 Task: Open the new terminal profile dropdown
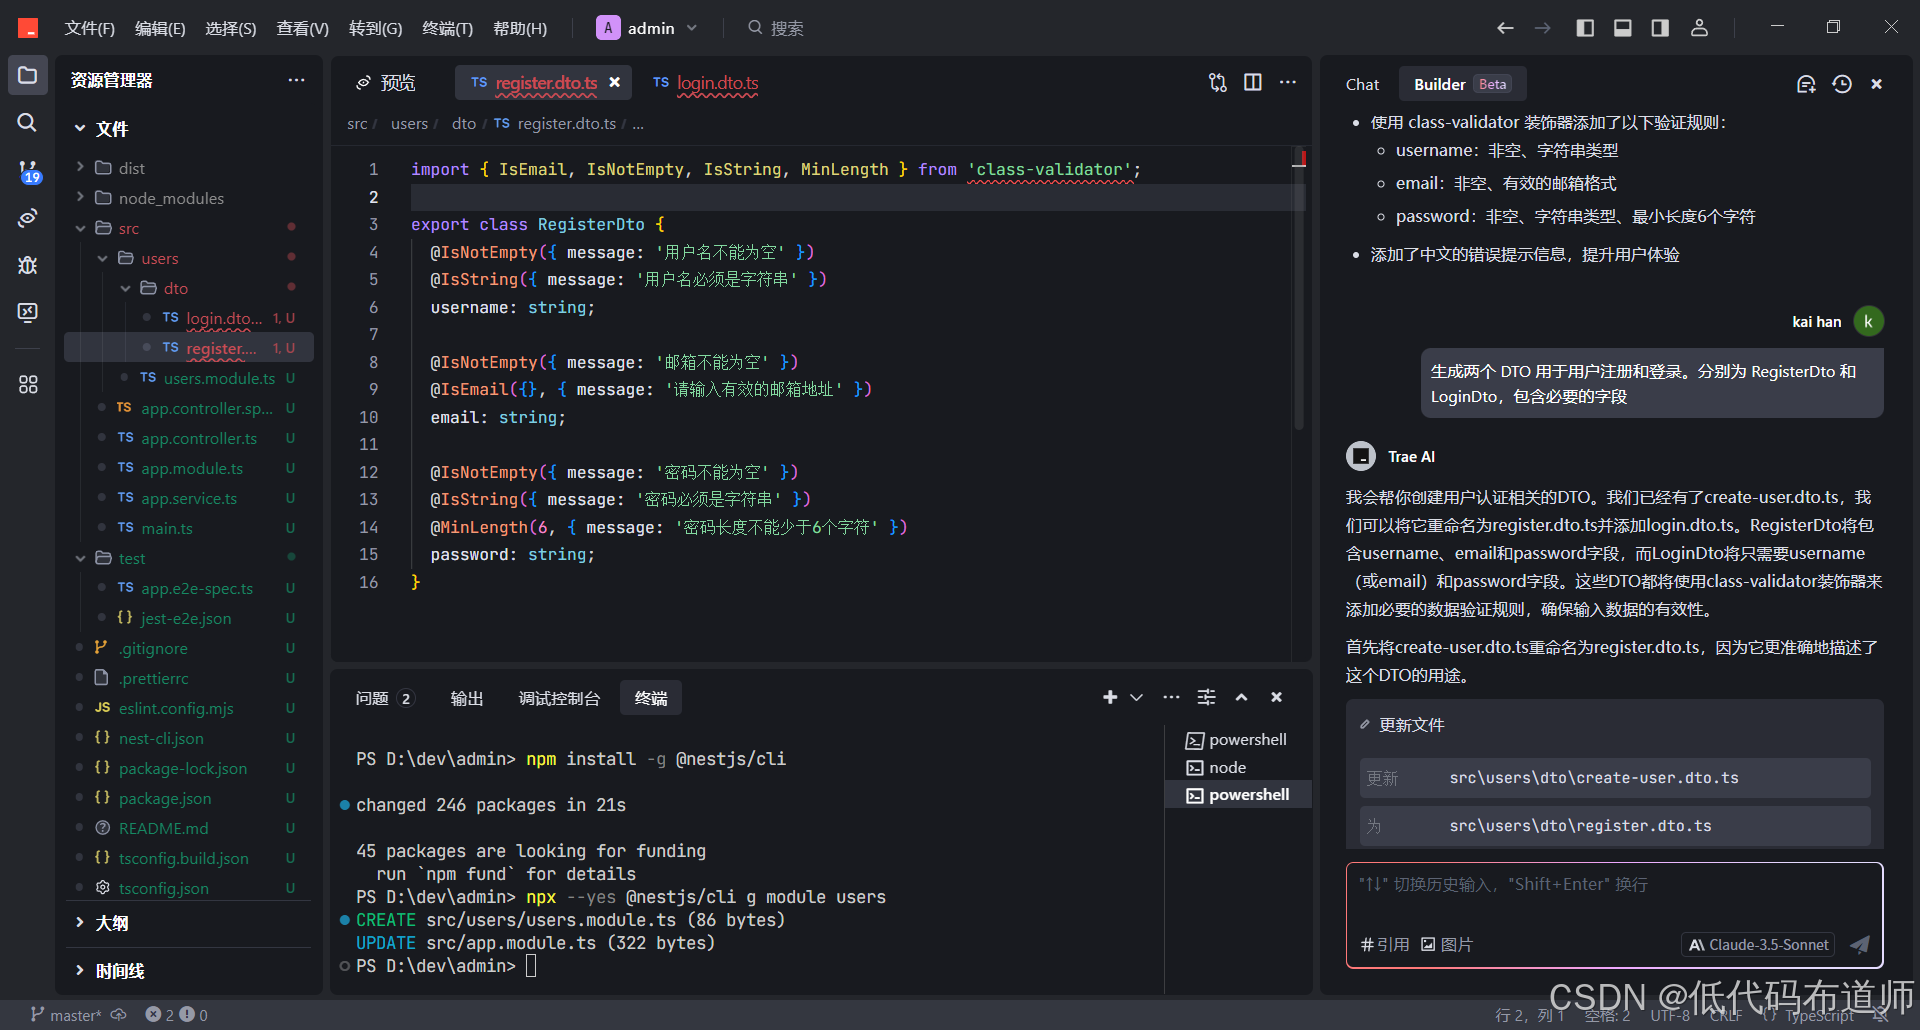(x=1136, y=697)
